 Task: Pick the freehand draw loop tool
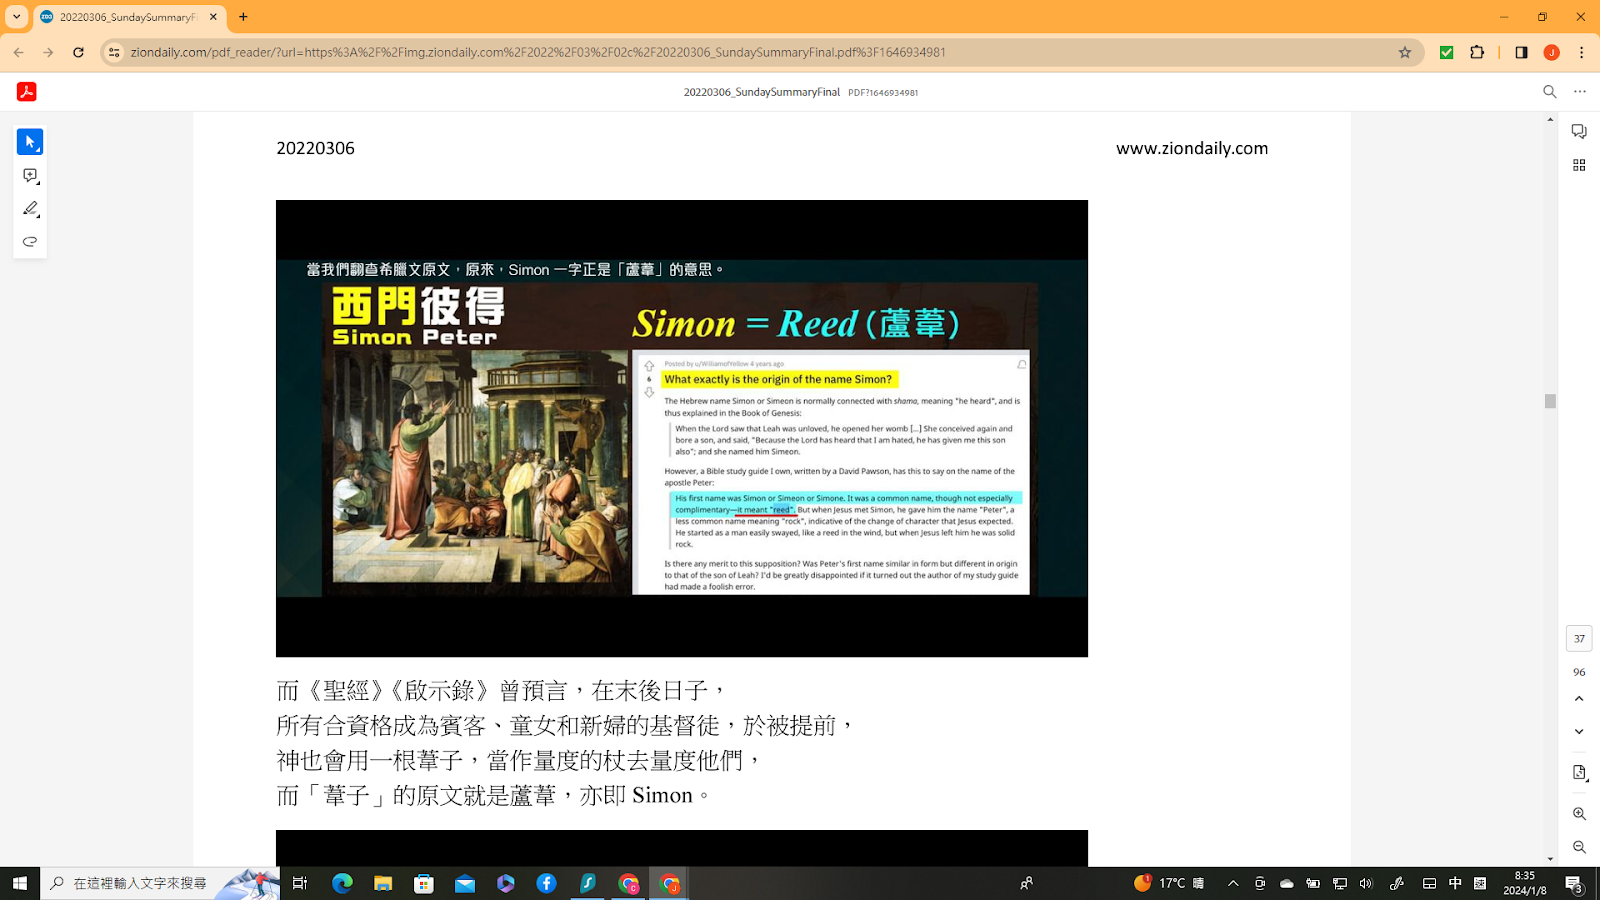click(30, 242)
